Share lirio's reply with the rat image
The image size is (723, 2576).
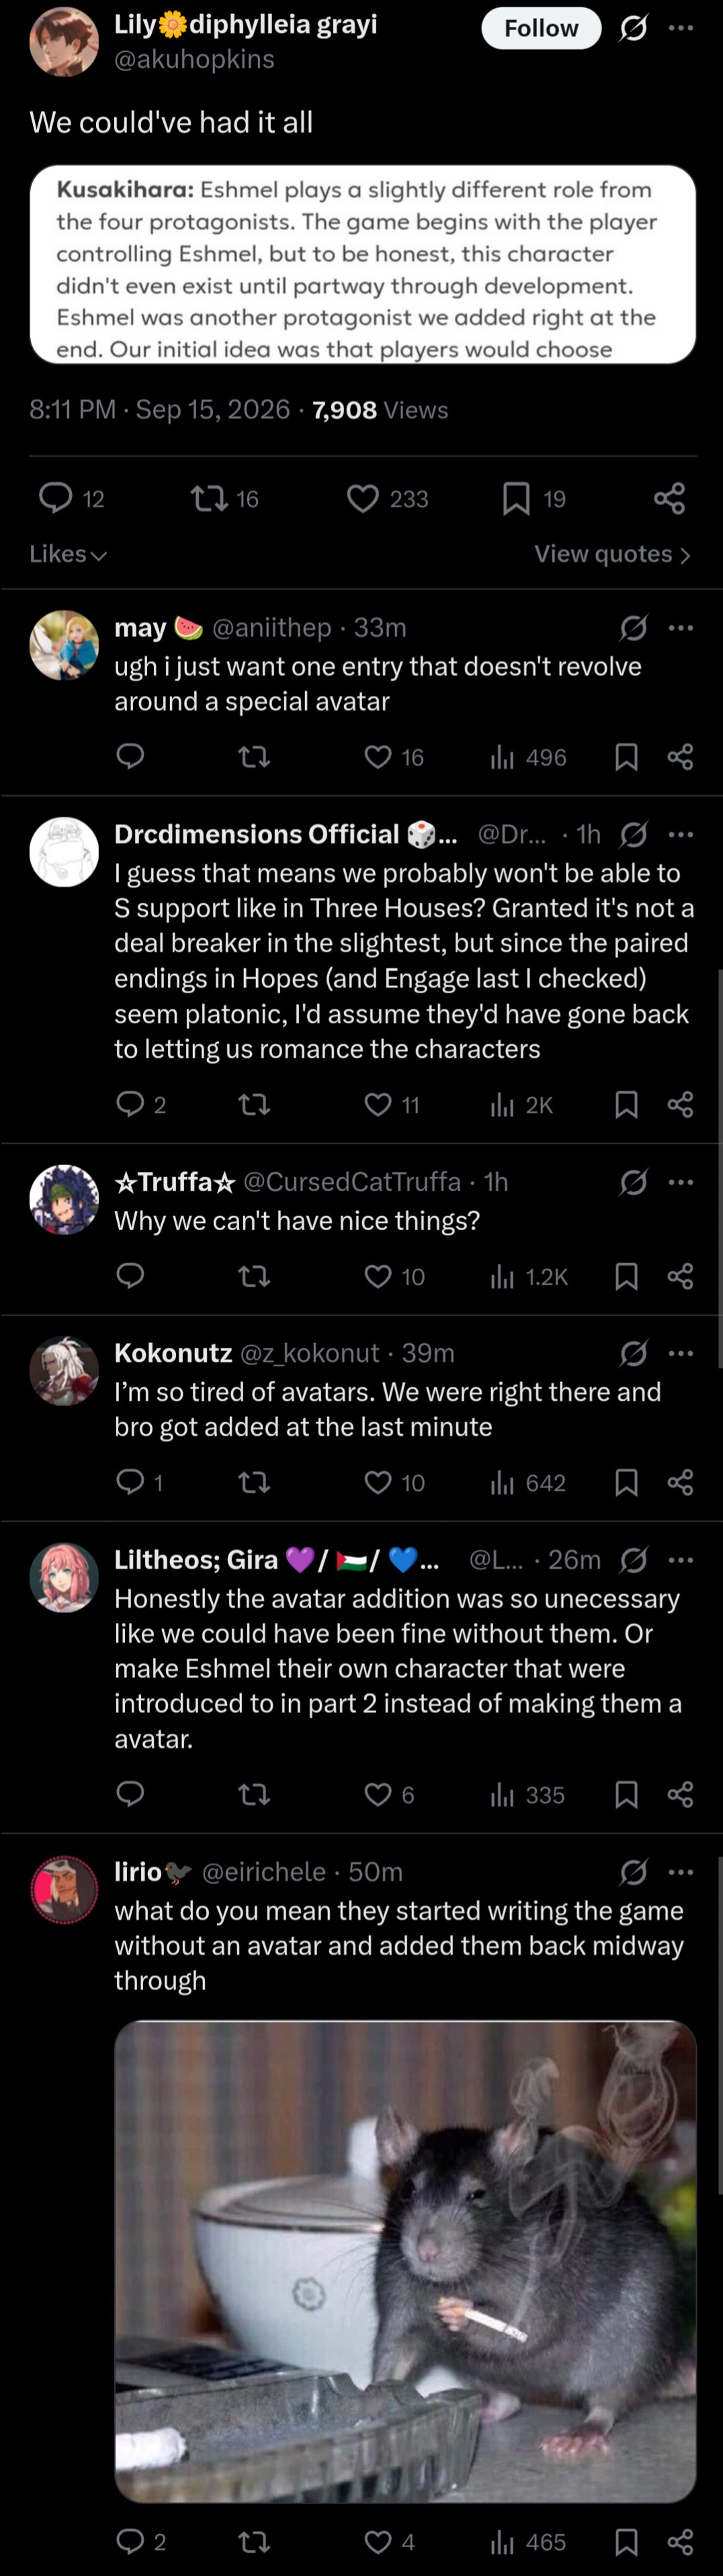tap(680, 2541)
